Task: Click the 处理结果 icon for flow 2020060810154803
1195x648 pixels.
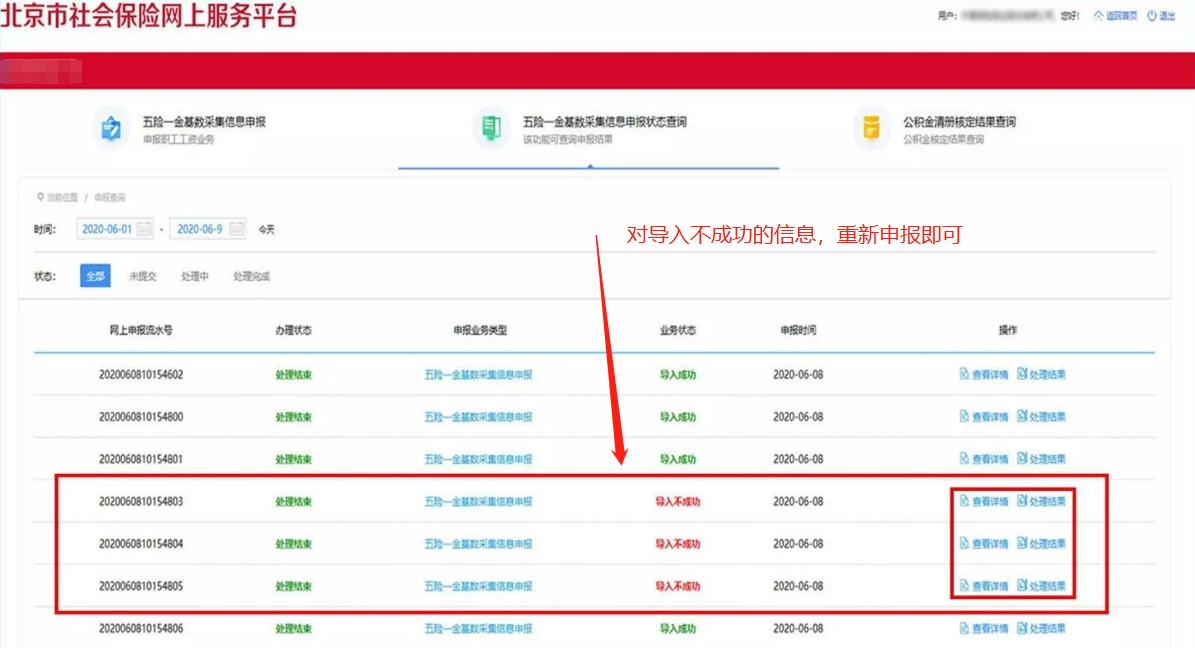Action: click(x=1020, y=501)
